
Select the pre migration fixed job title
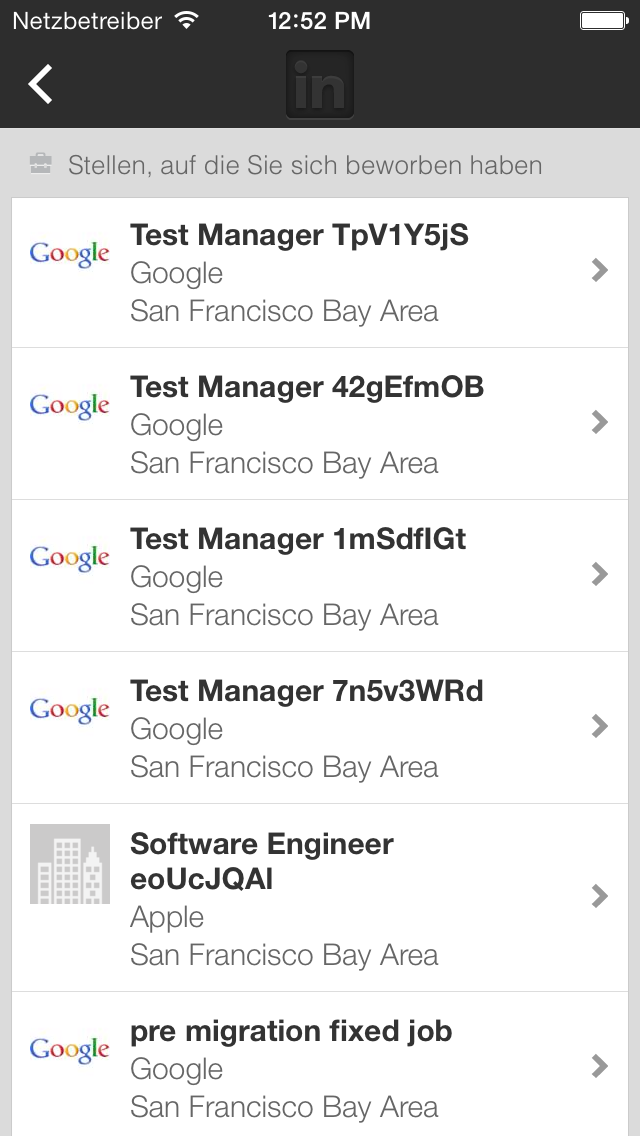pyautogui.click(x=291, y=1032)
